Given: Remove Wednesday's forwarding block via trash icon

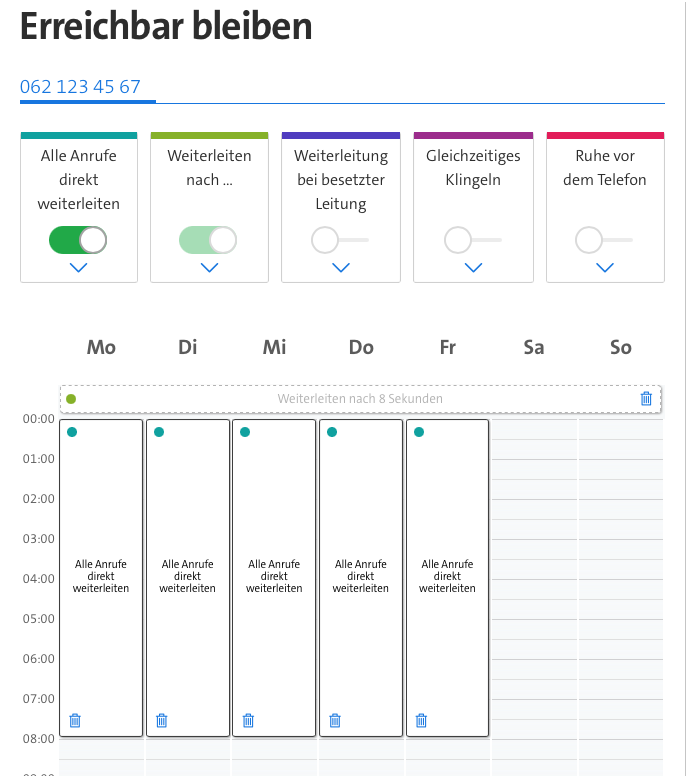Looking at the screenshot, I should pyautogui.click(x=248, y=720).
